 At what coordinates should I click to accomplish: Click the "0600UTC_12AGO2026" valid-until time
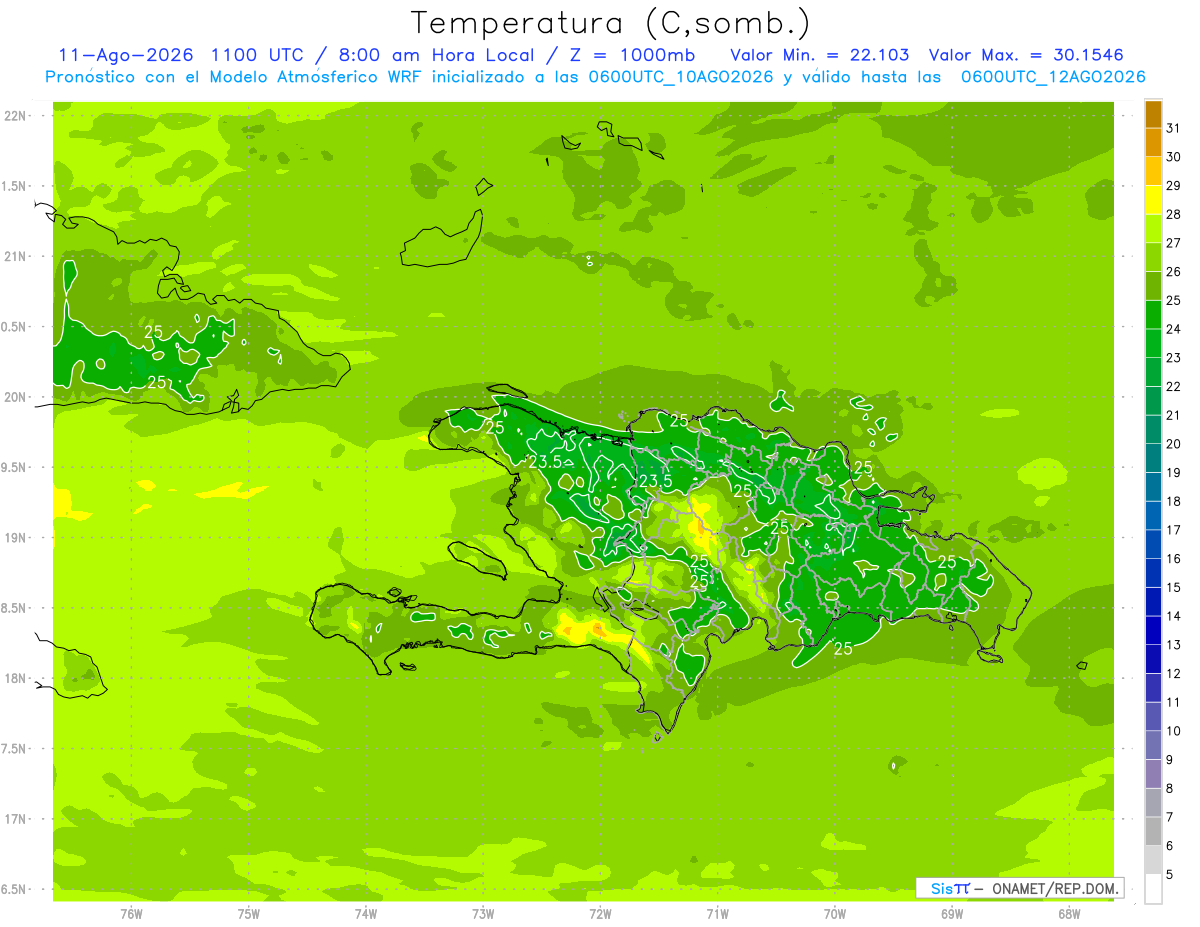1053,77
